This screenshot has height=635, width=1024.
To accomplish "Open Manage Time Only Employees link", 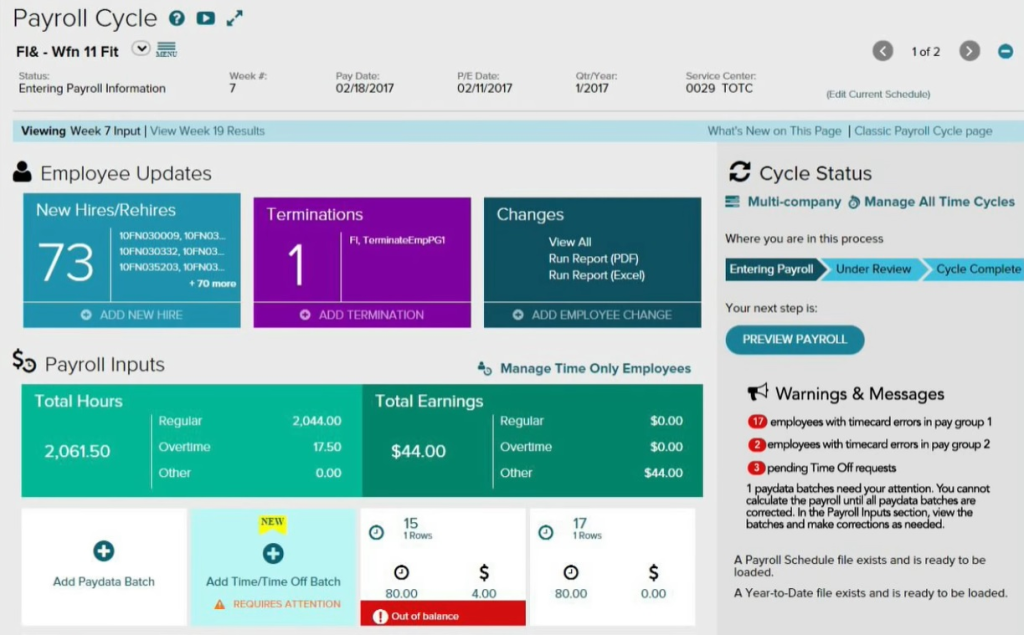I will click(x=595, y=369).
